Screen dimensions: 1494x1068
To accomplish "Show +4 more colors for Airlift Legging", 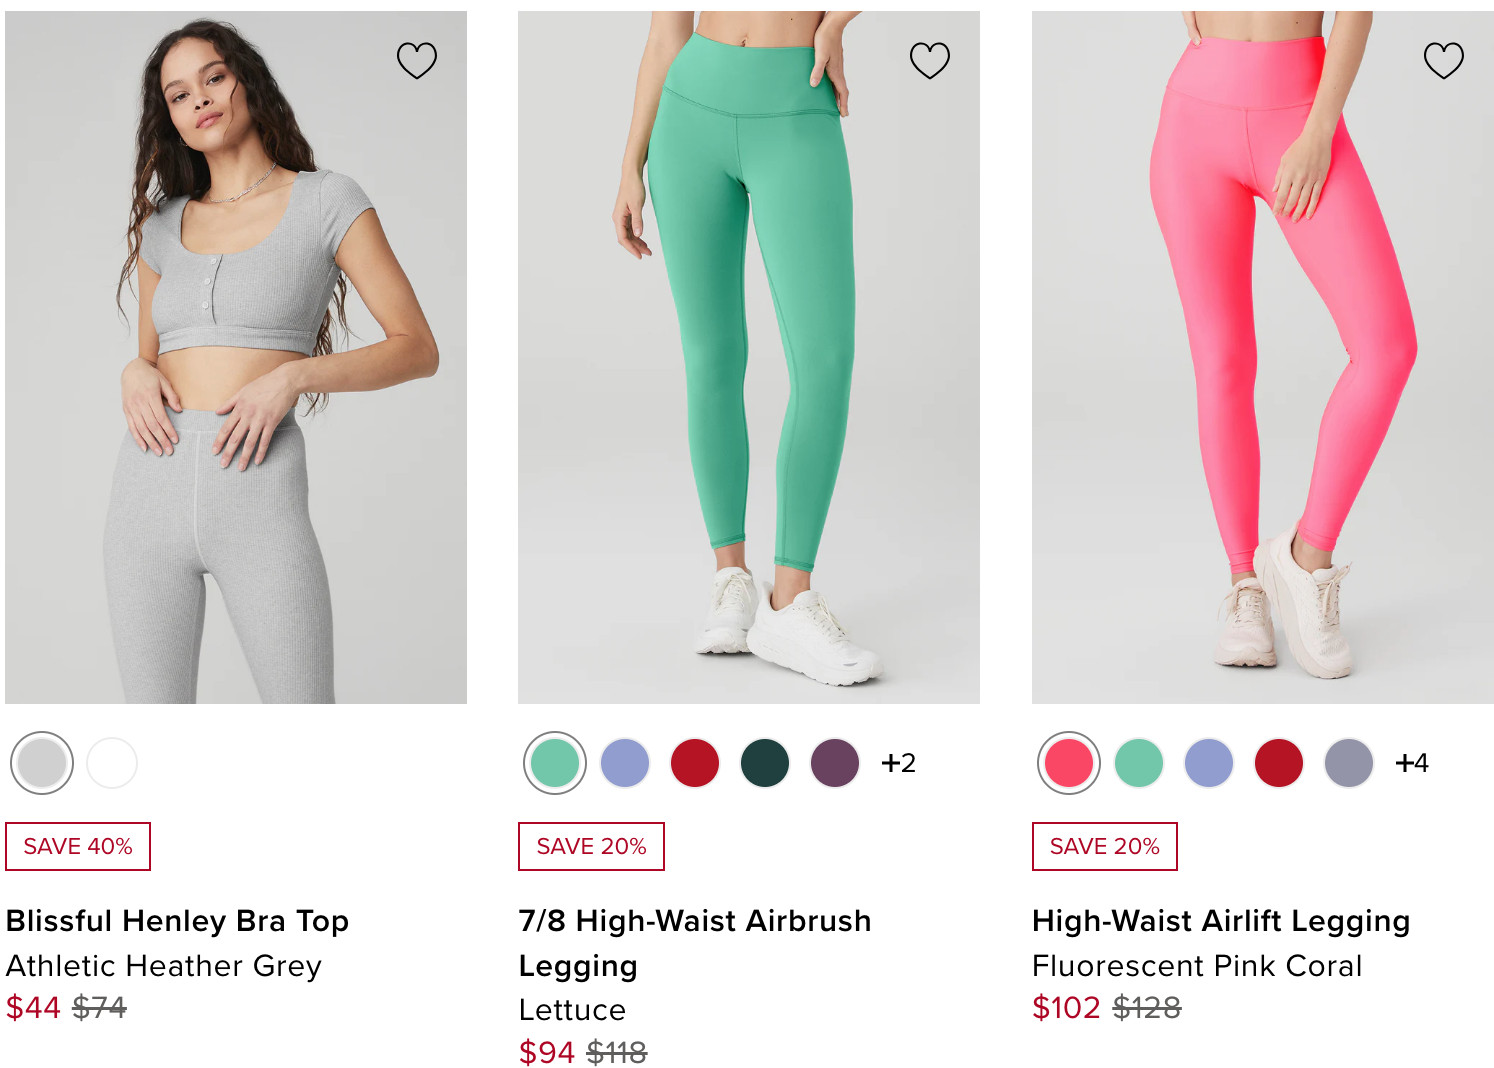I will 1412,763.
